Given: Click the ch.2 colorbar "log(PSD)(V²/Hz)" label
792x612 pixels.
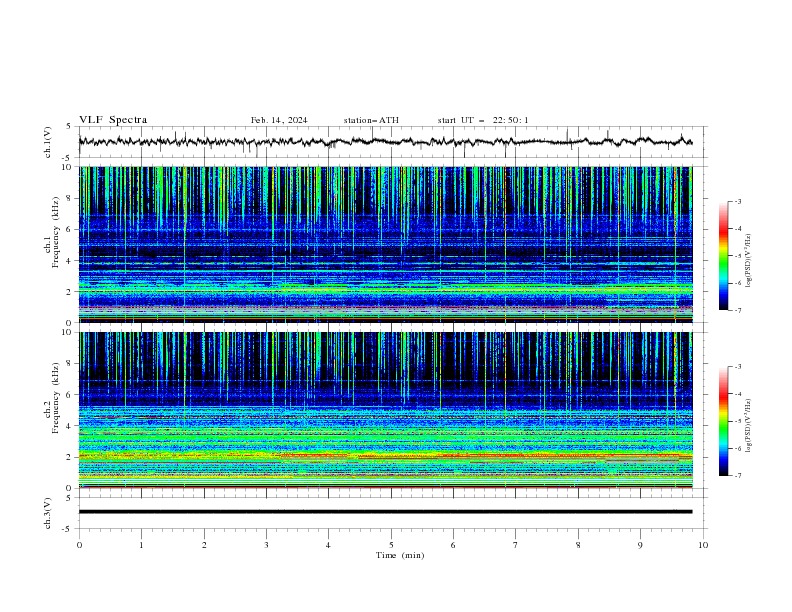Looking at the screenshot, I should click(748, 426).
